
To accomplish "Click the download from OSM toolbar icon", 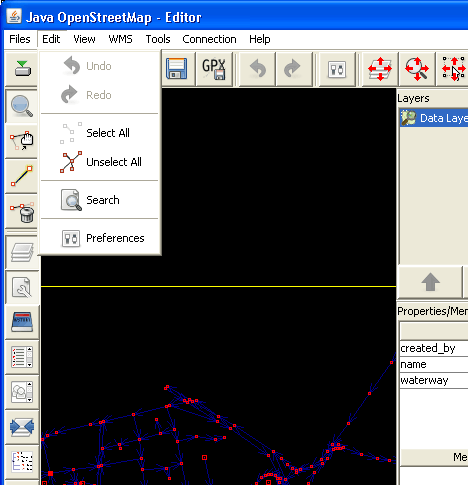I will (22, 69).
